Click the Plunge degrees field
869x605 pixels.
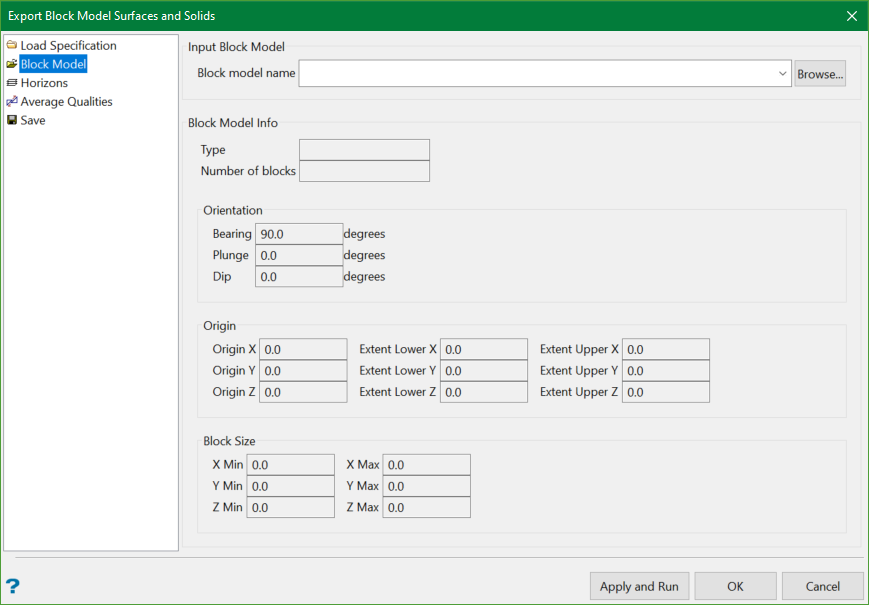(298, 255)
